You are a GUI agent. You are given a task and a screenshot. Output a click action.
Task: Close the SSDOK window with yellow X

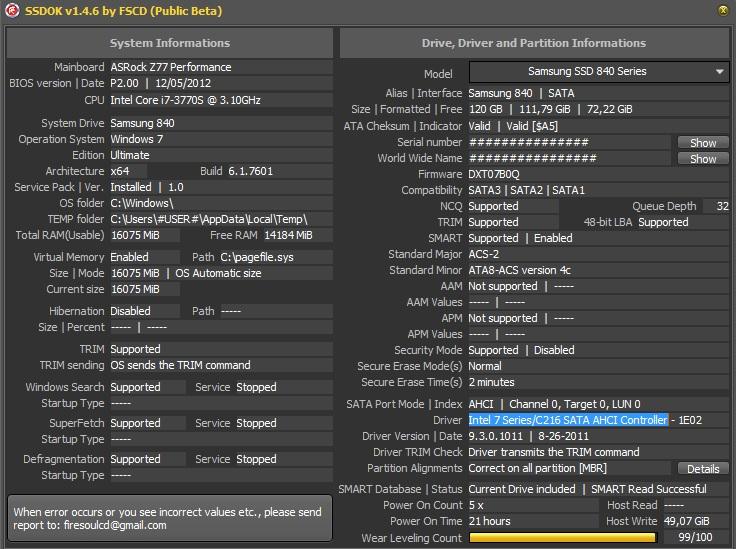click(723, 10)
